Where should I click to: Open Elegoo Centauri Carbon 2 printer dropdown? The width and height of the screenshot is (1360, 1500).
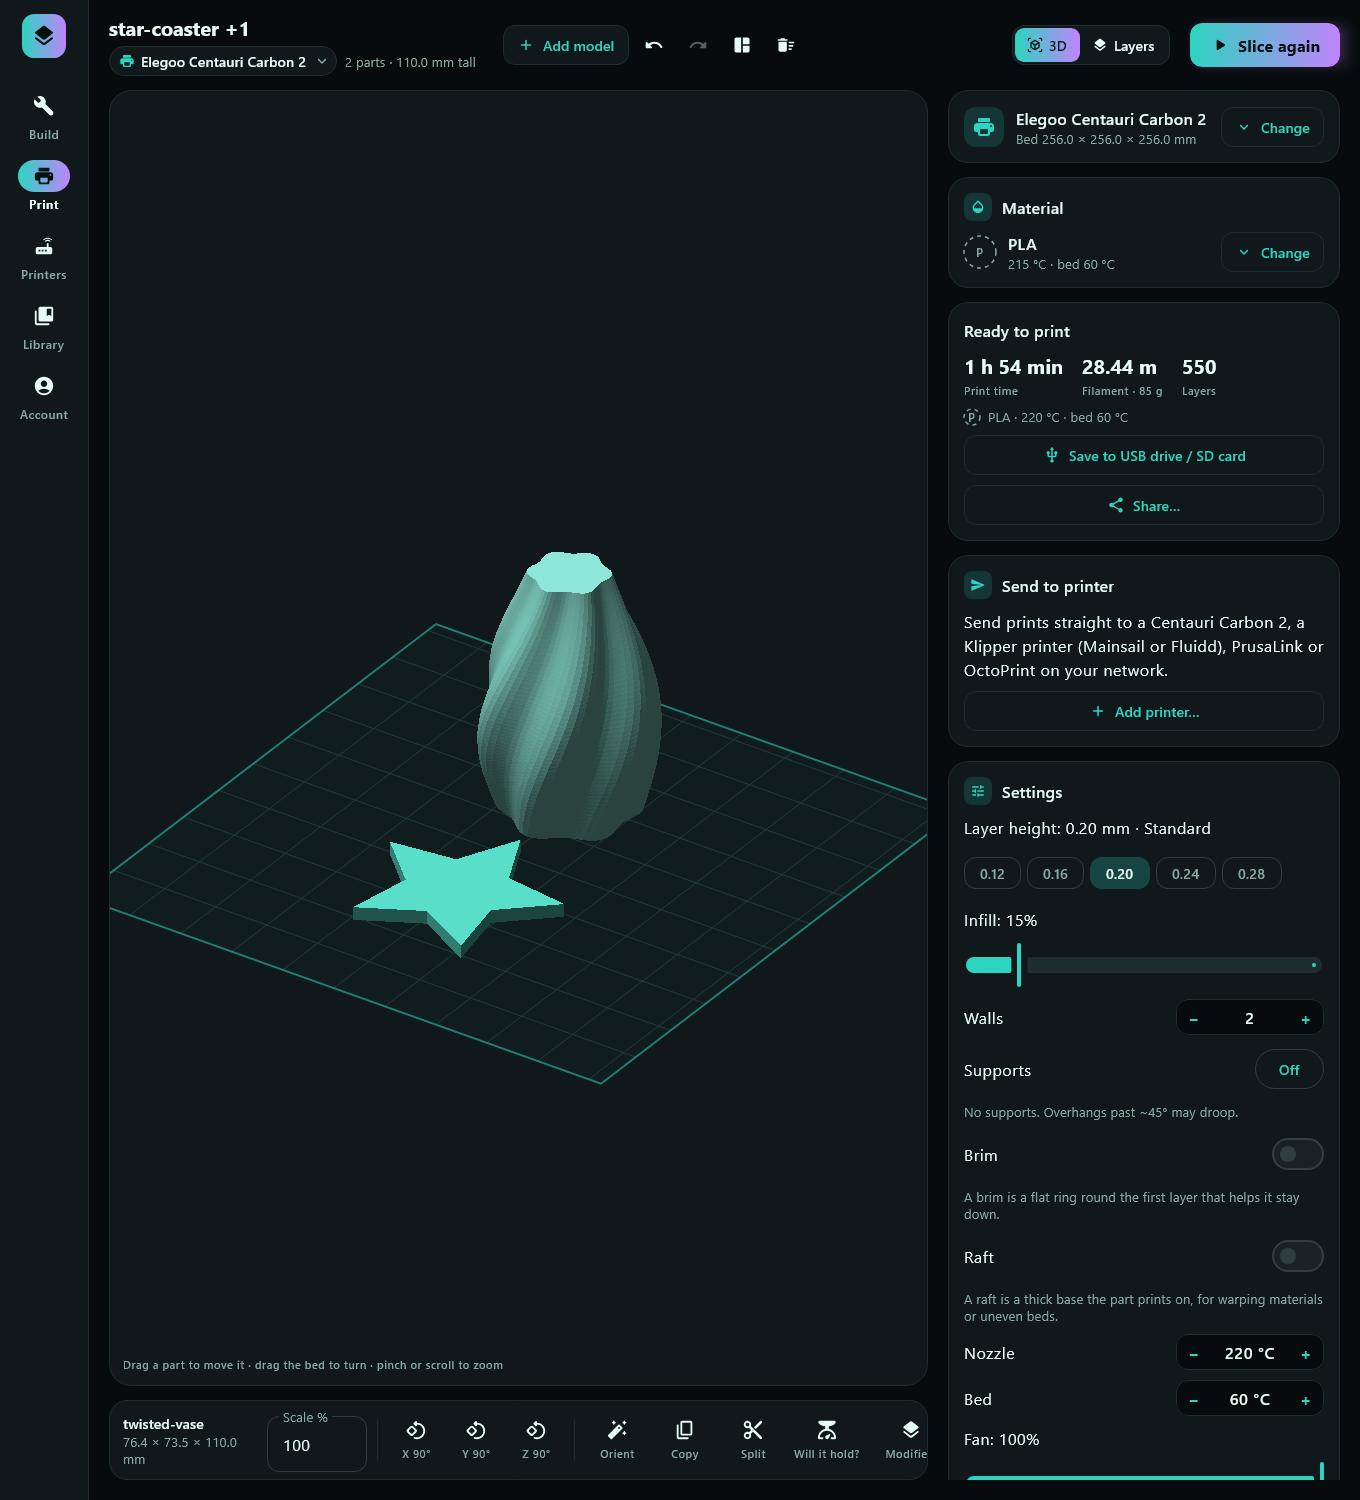pos(223,61)
